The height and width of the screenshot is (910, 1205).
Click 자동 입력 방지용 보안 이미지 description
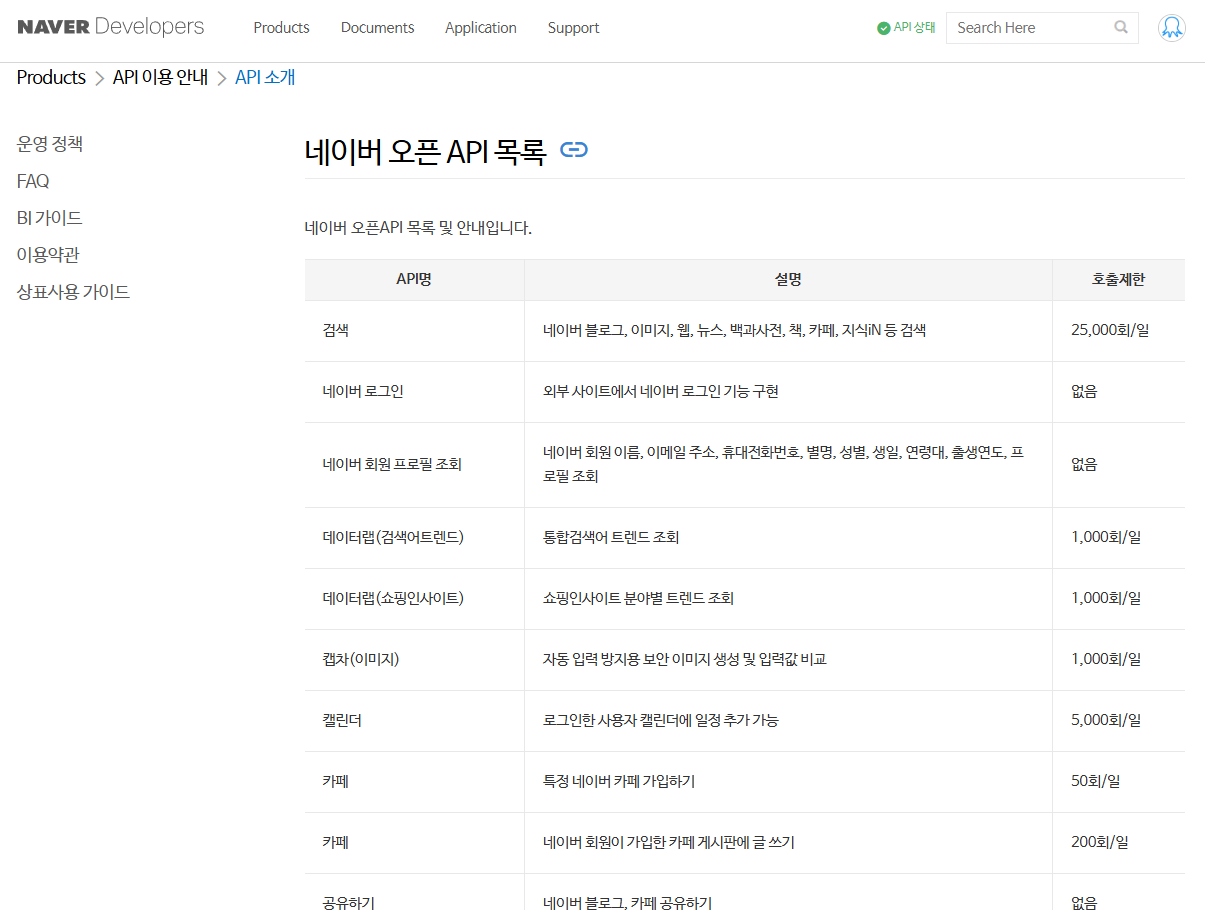tap(685, 659)
